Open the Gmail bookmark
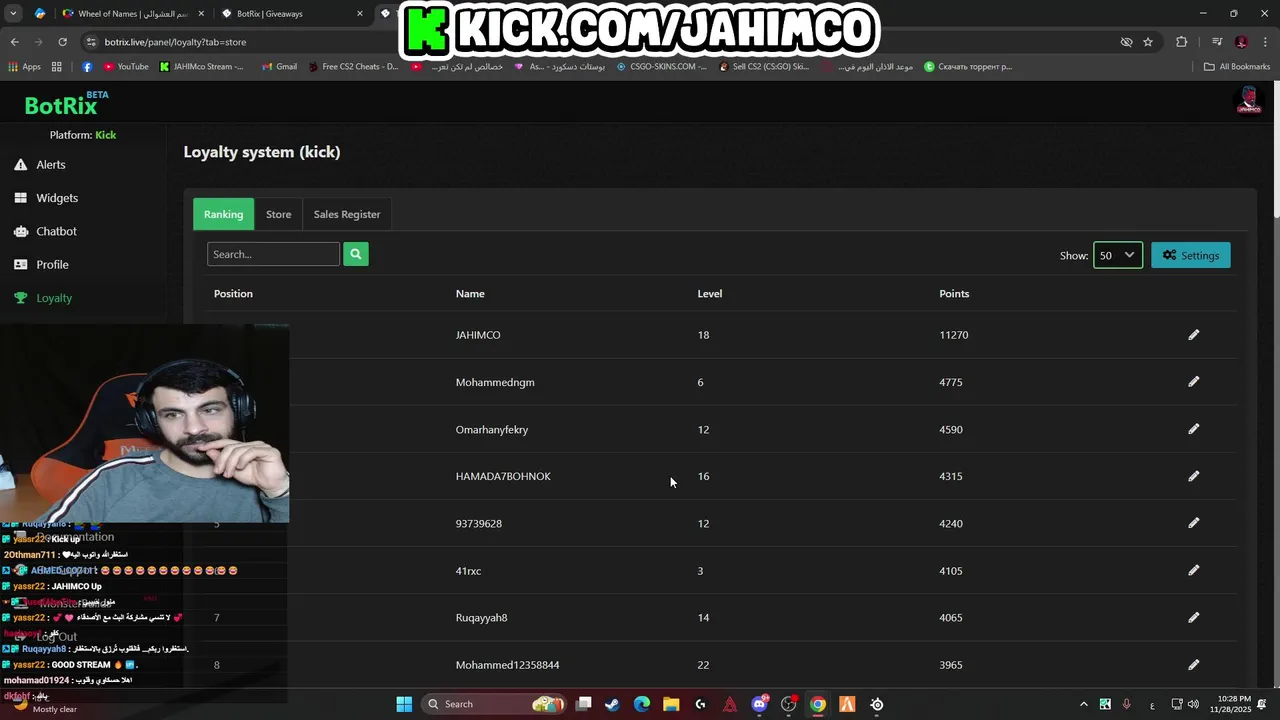The width and height of the screenshot is (1280, 720). coord(279,67)
